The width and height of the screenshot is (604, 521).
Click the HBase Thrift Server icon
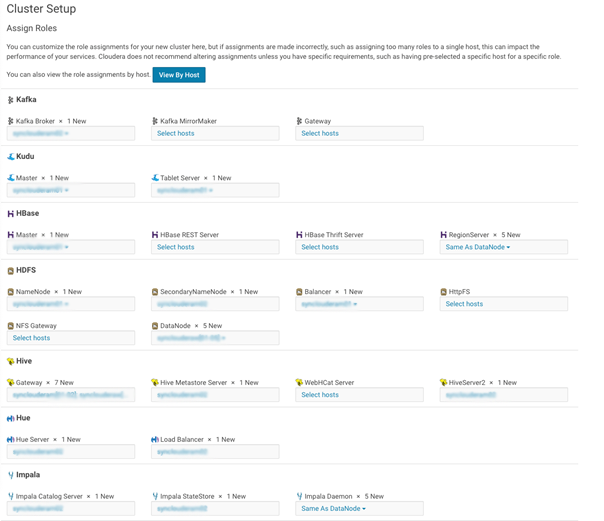point(299,235)
